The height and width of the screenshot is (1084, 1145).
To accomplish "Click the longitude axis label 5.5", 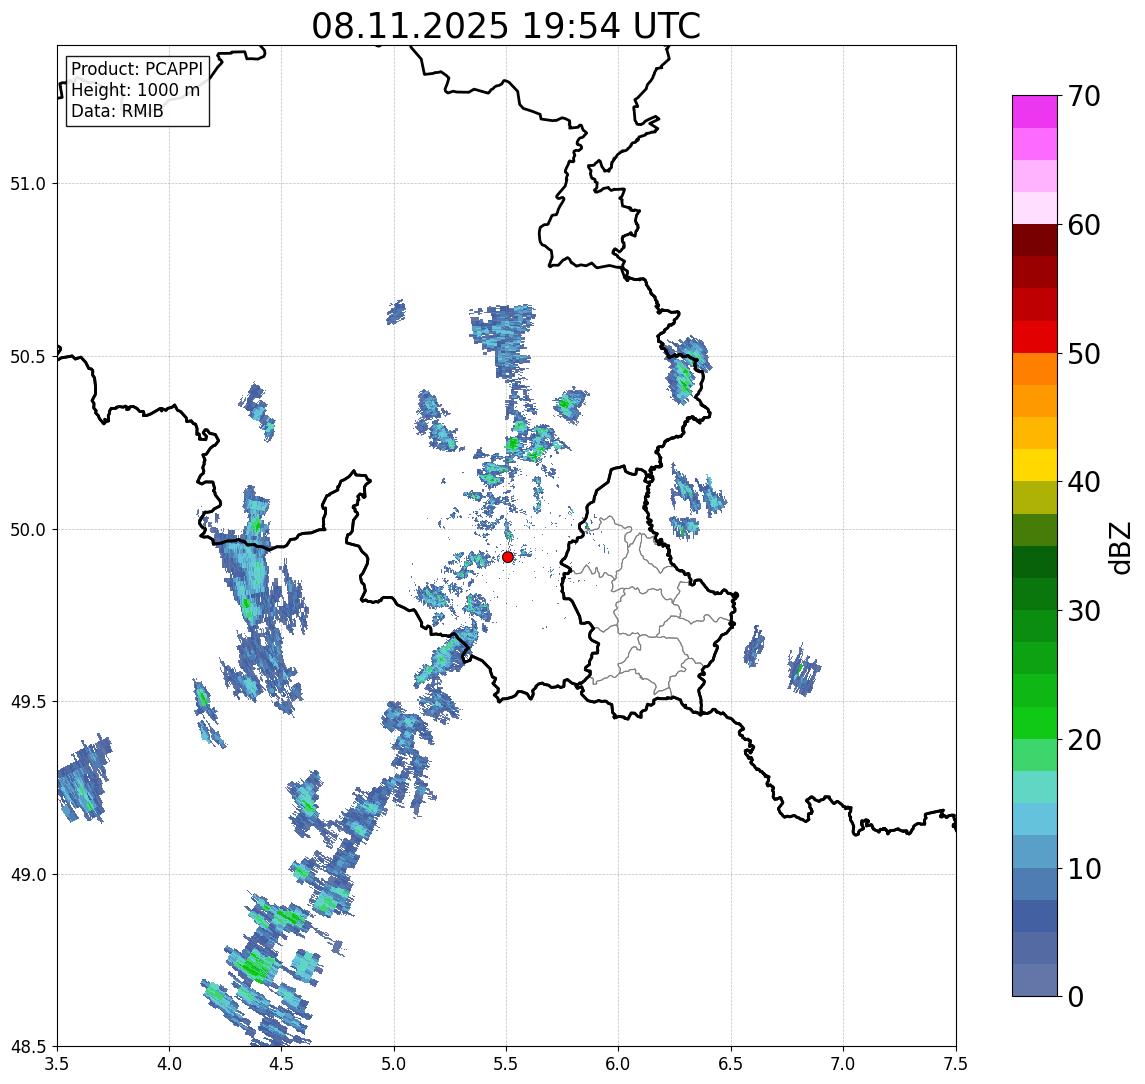I will coord(507,1064).
